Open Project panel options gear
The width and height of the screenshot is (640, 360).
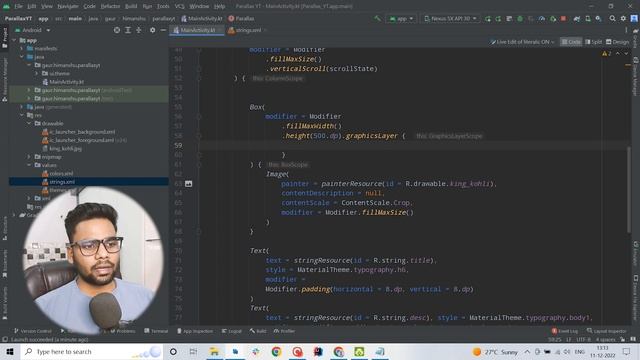(152, 30)
